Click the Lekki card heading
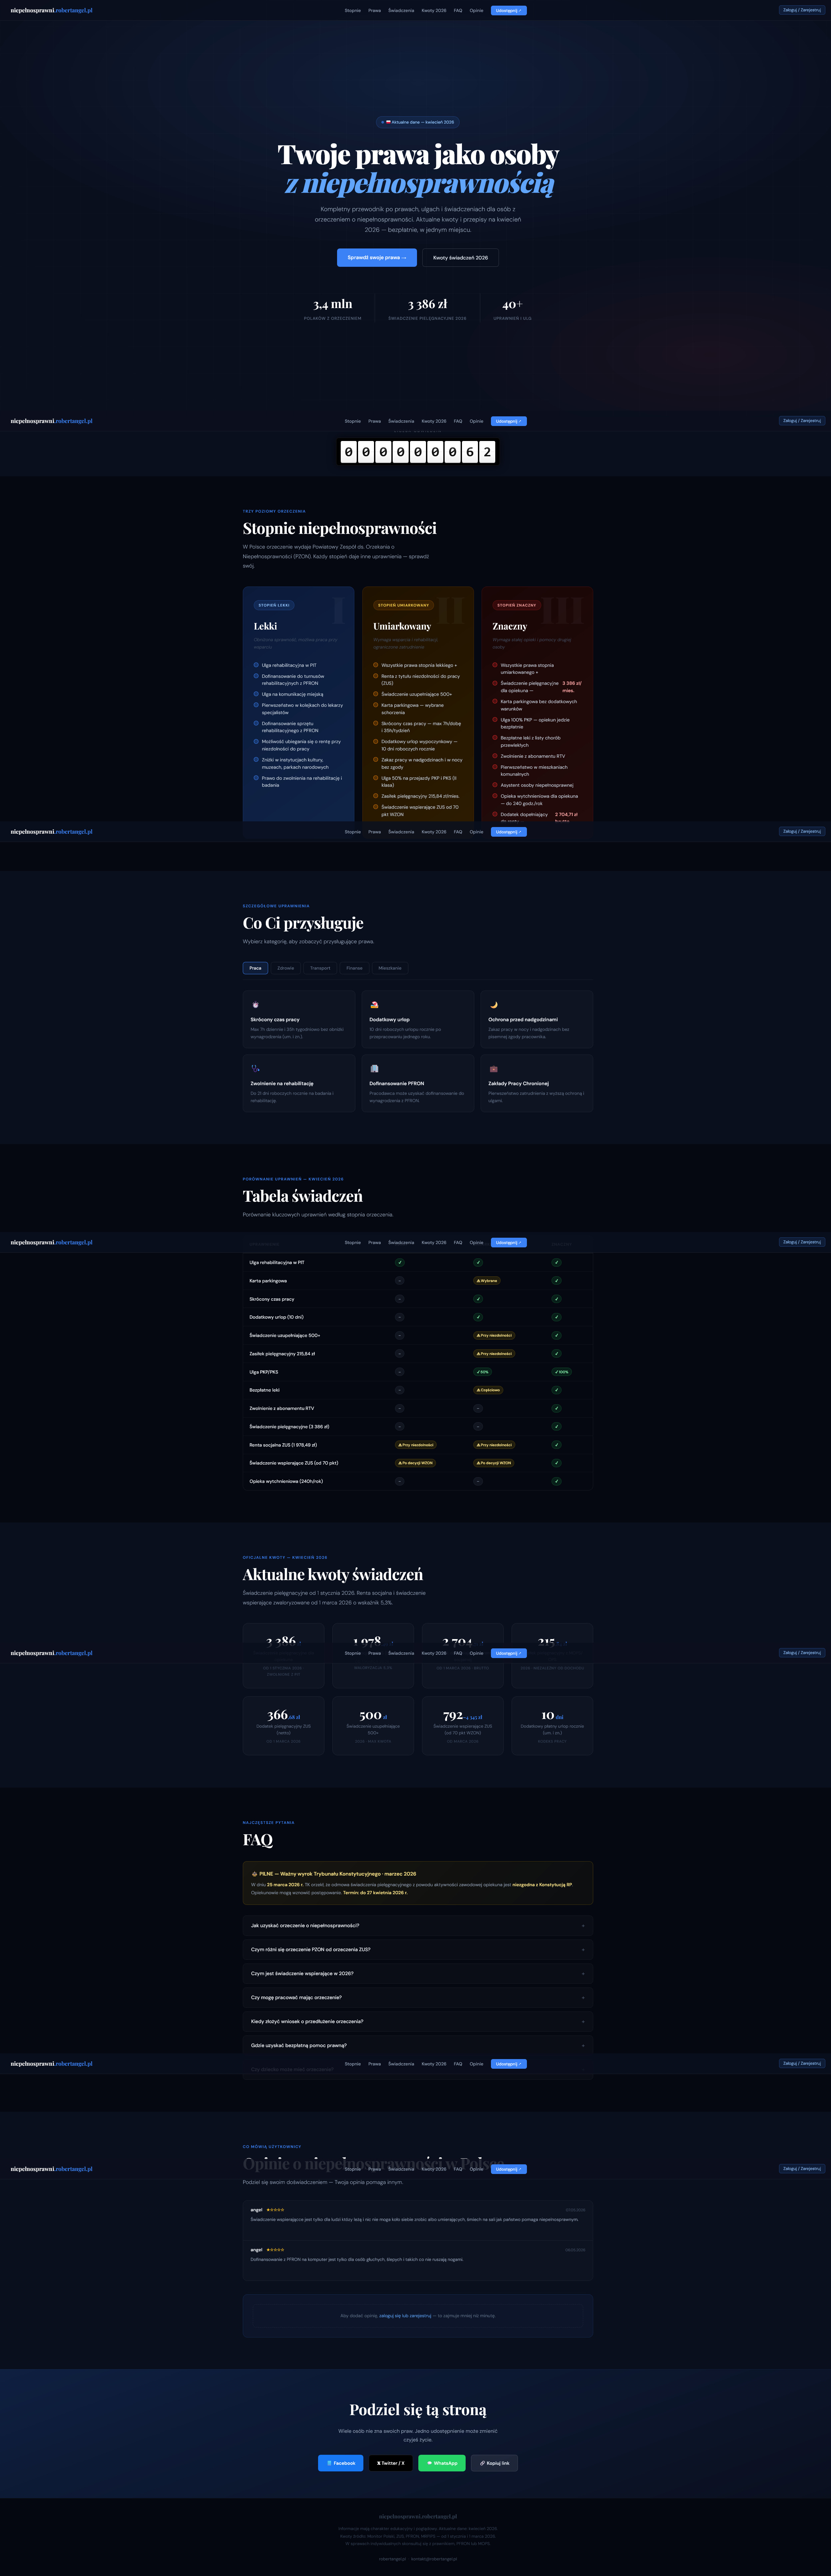 click(x=265, y=626)
